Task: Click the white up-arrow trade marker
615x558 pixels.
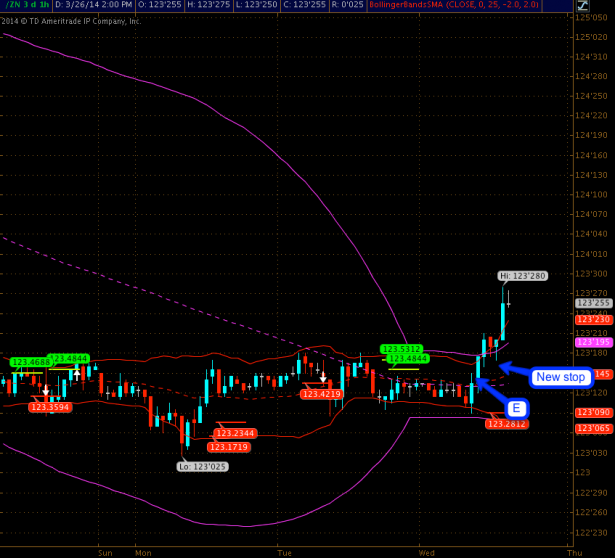Action: (x=77, y=374)
